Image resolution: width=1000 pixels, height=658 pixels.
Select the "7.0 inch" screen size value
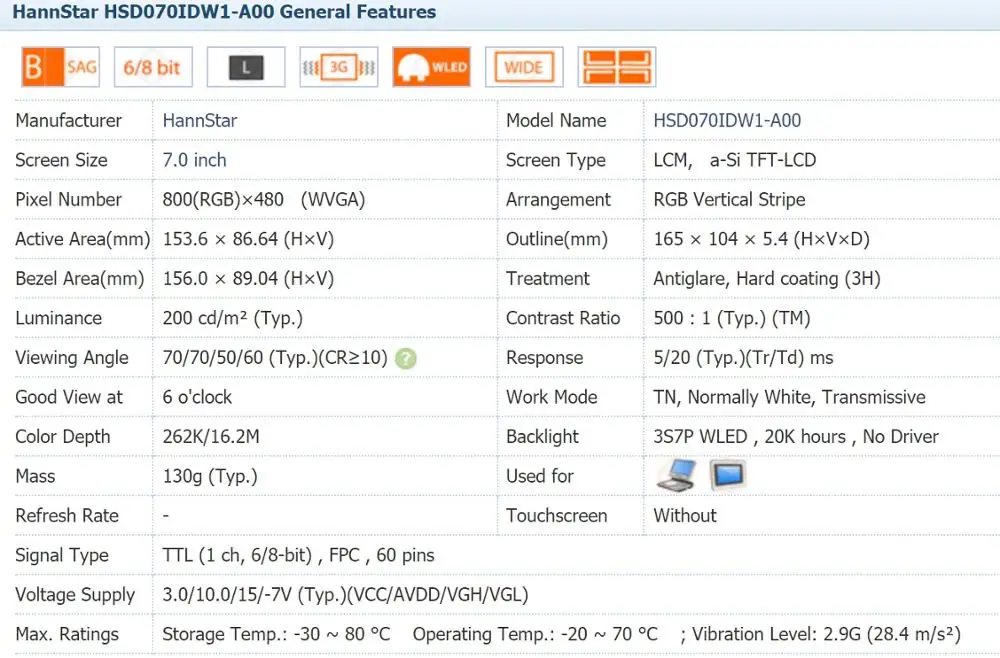tap(195, 160)
